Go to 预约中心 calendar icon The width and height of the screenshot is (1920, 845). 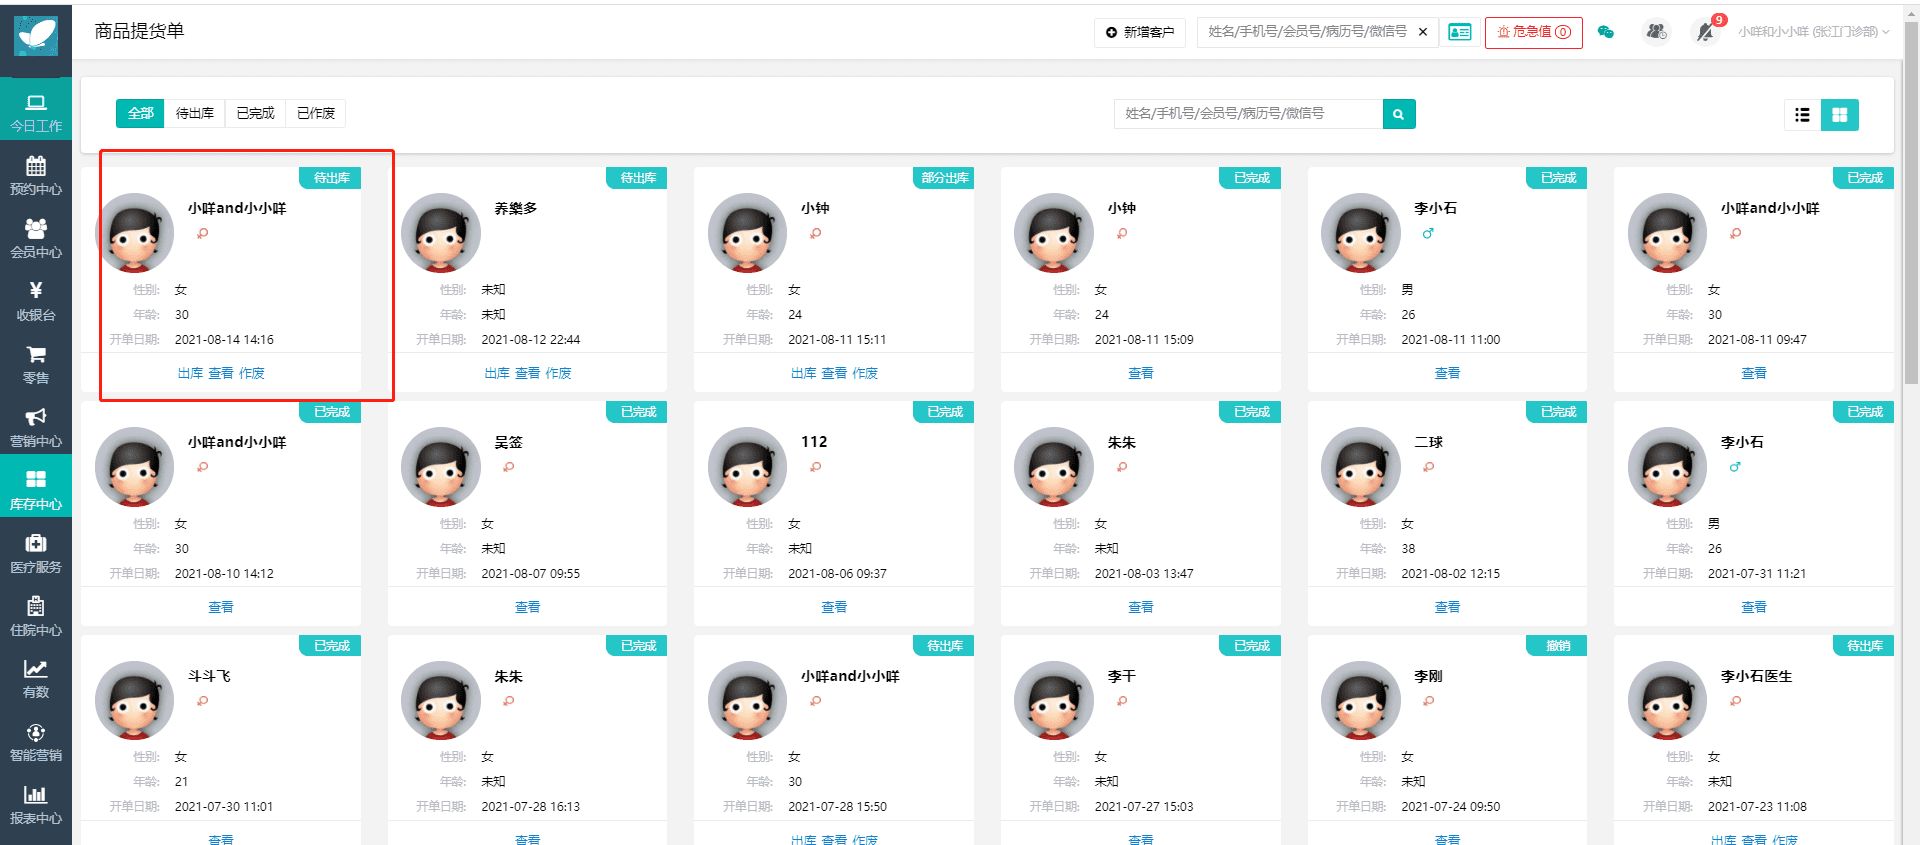(x=36, y=175)
